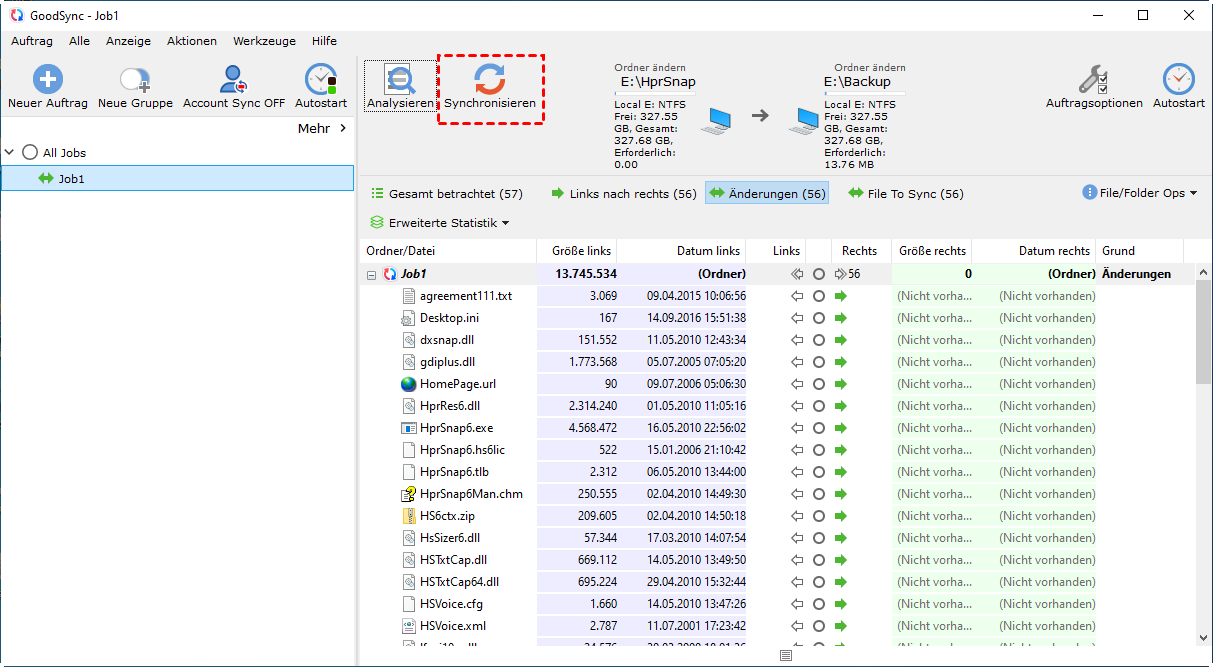The width and height of the screenshot is (1213, 667).
Task: Collapse the Job1 folder tree row
Action: click(x=372, y=274)
